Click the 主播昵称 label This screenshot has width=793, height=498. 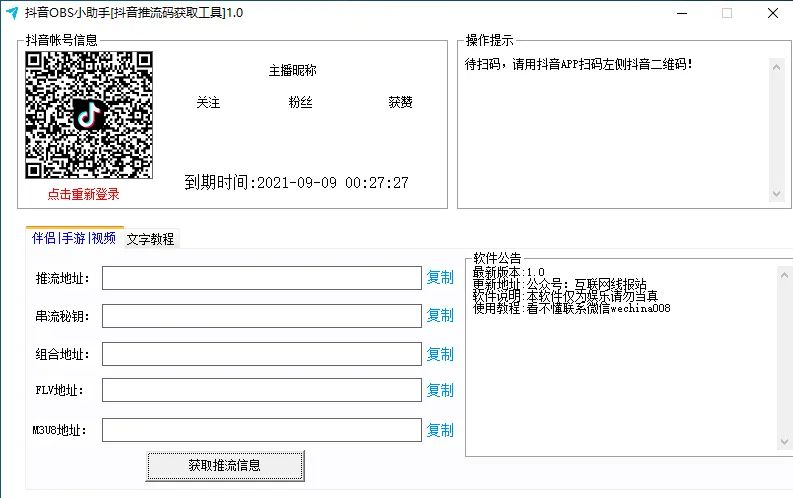[x=292, y=70]
